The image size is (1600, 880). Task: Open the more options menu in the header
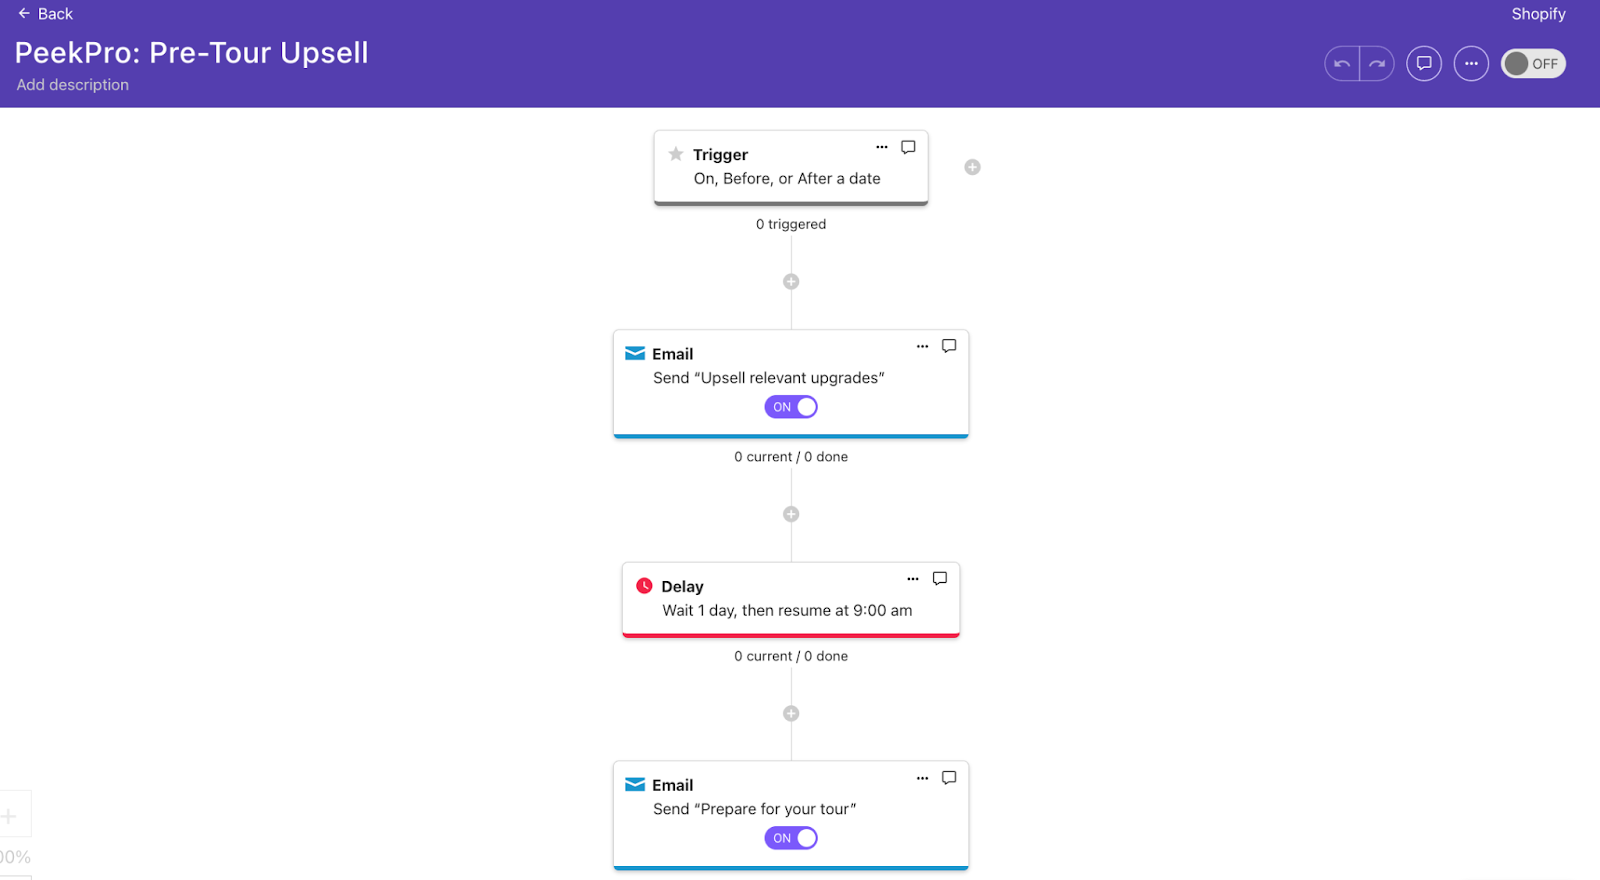tap(1471, 63)
